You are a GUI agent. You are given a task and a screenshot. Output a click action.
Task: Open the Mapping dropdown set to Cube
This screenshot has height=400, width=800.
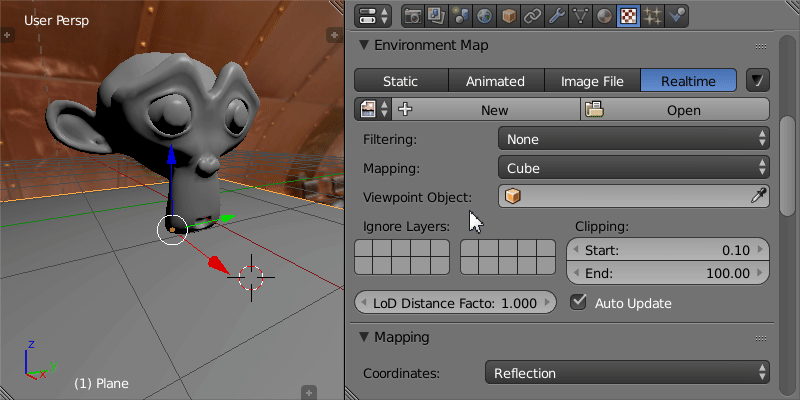(634, 167)
